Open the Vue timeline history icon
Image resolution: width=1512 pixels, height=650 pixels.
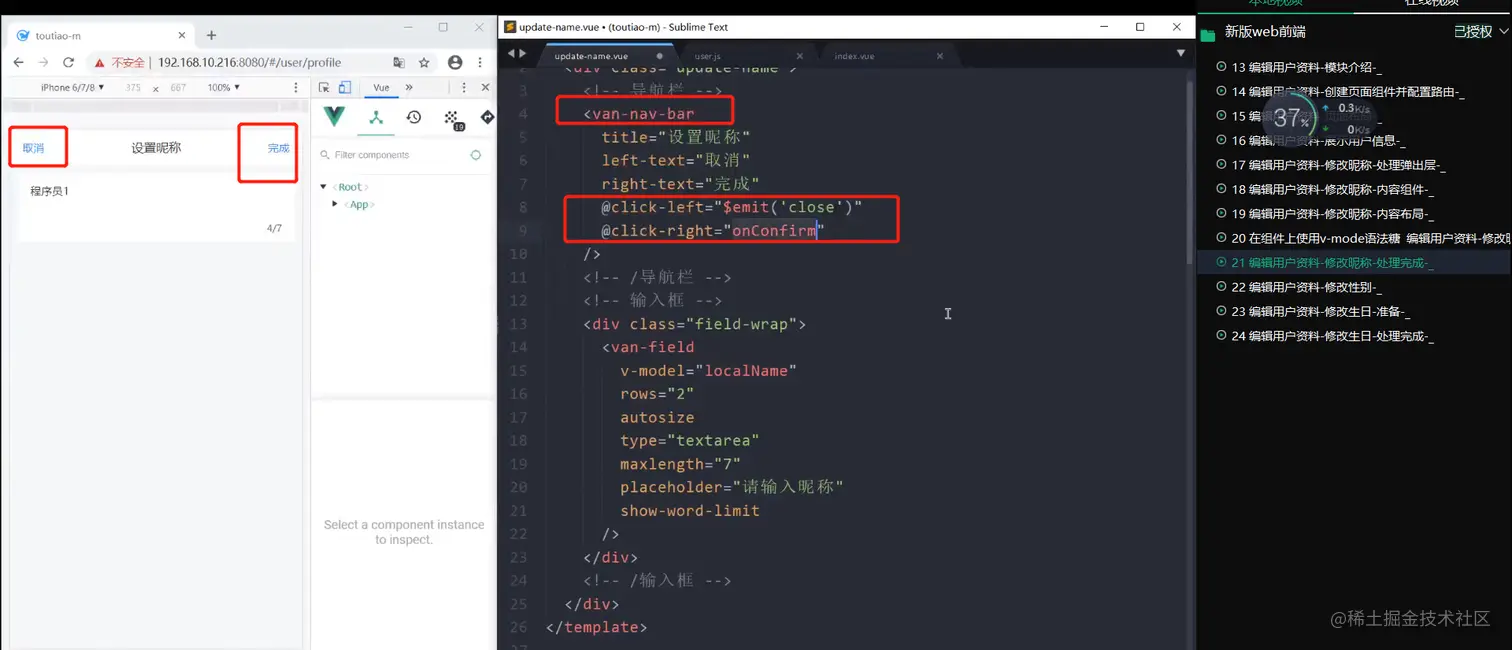click(414, 117)
